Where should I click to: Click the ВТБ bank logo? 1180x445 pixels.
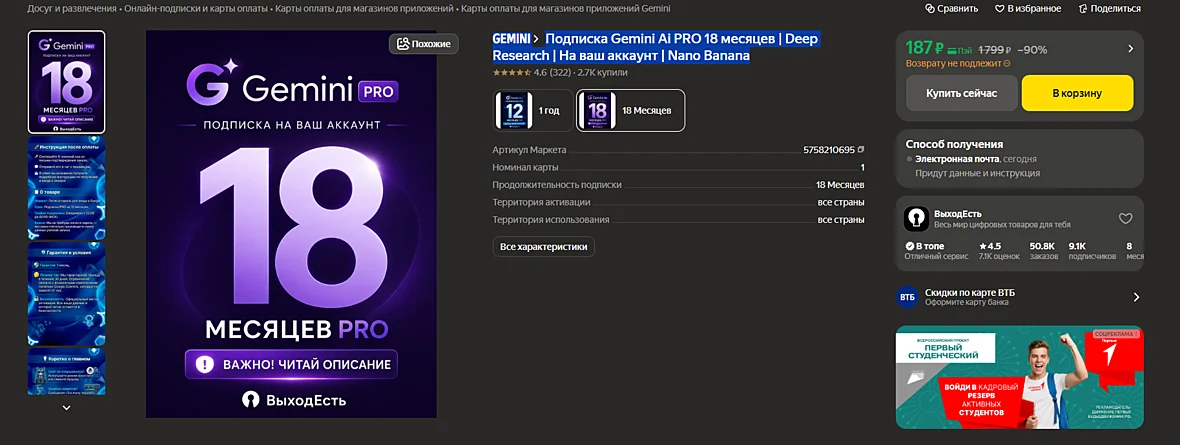907,297
